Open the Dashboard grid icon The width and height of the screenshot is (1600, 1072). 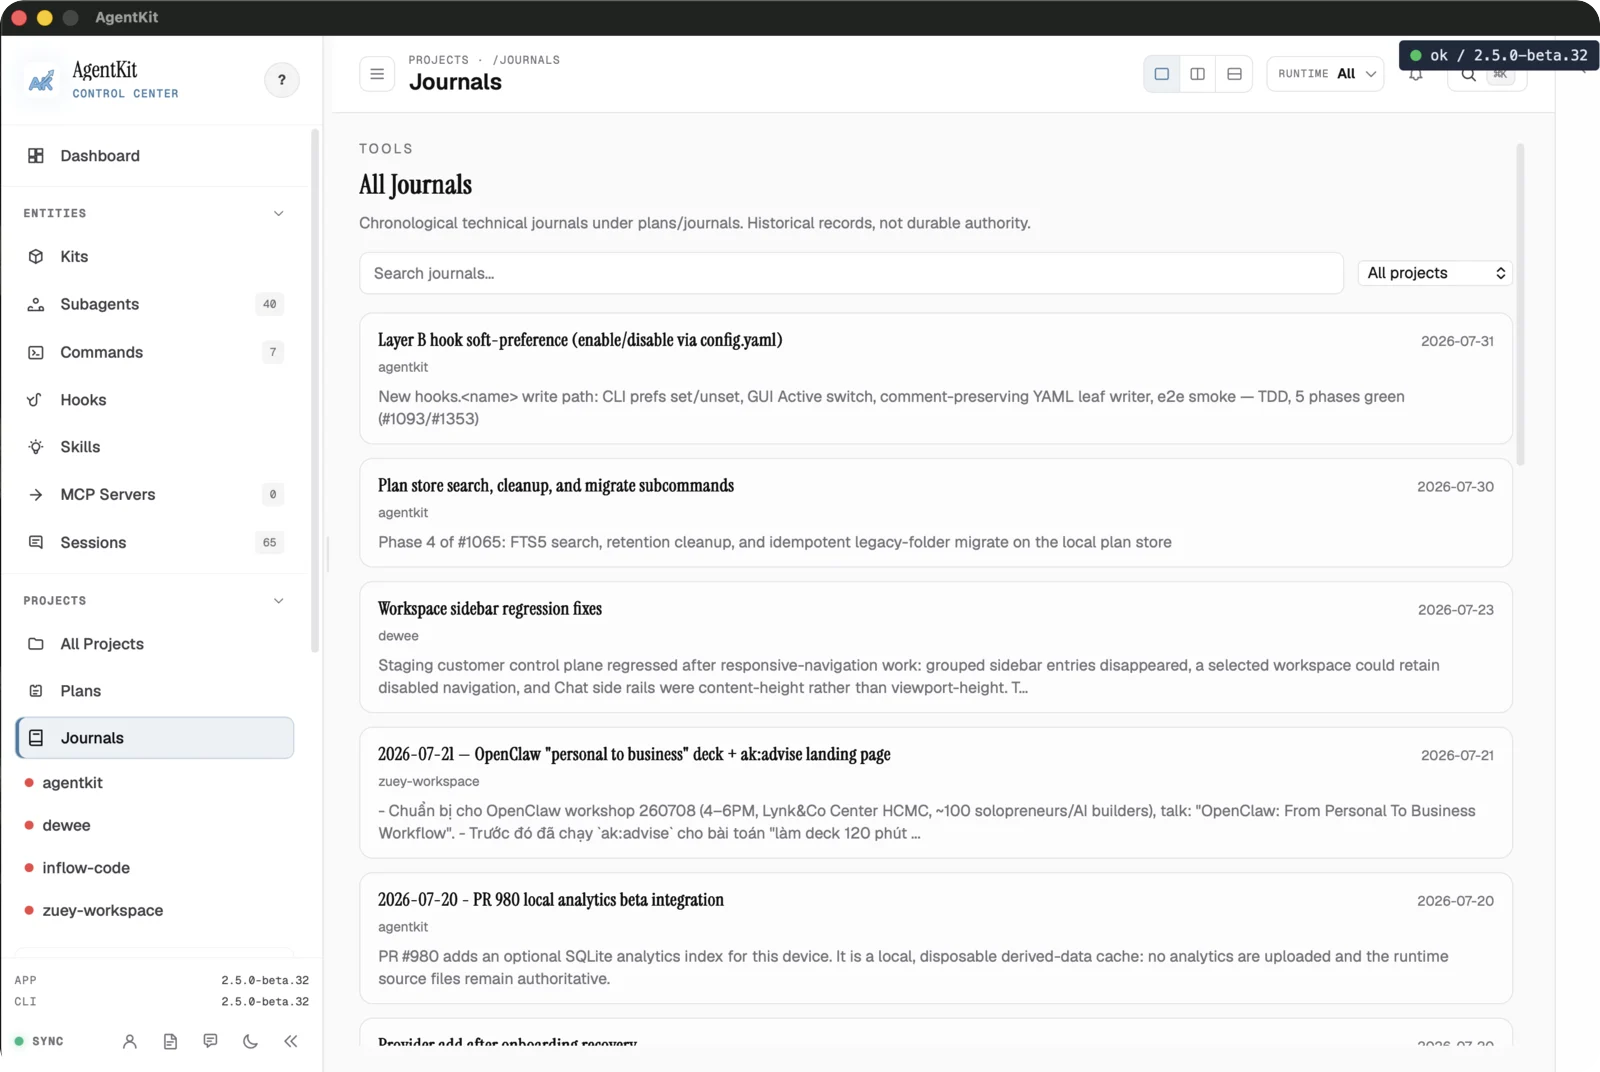tap(36, 156)
